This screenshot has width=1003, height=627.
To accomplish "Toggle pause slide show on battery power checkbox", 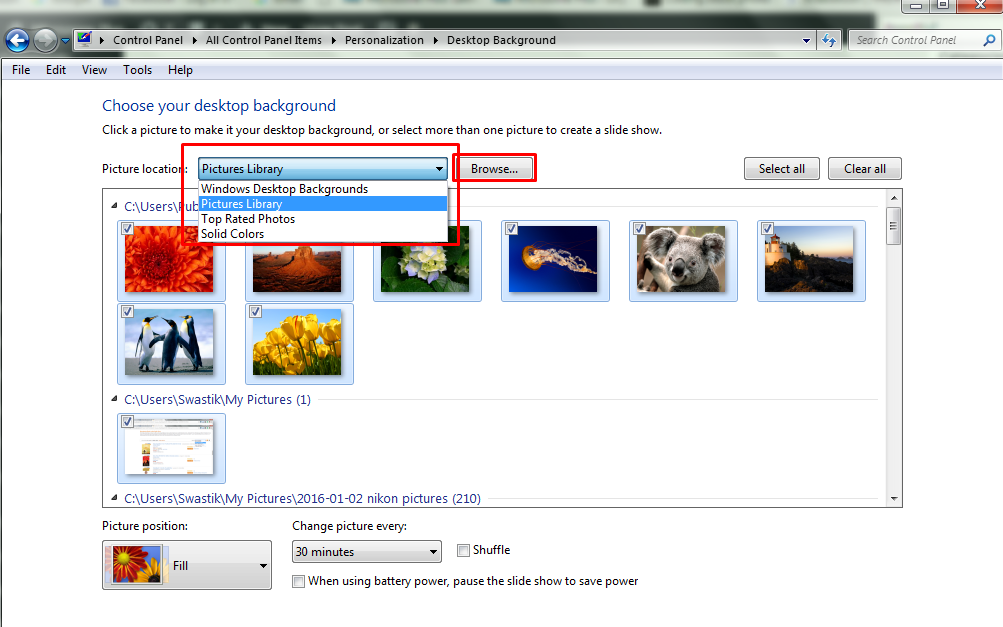I will coord(299,581).
